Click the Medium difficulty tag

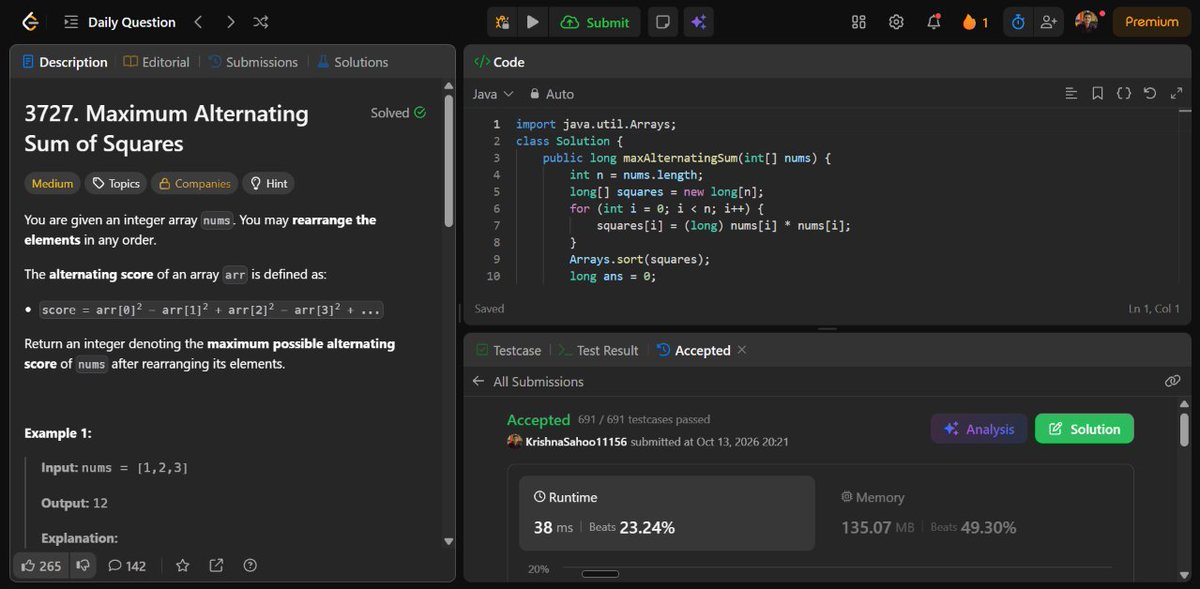52,184
